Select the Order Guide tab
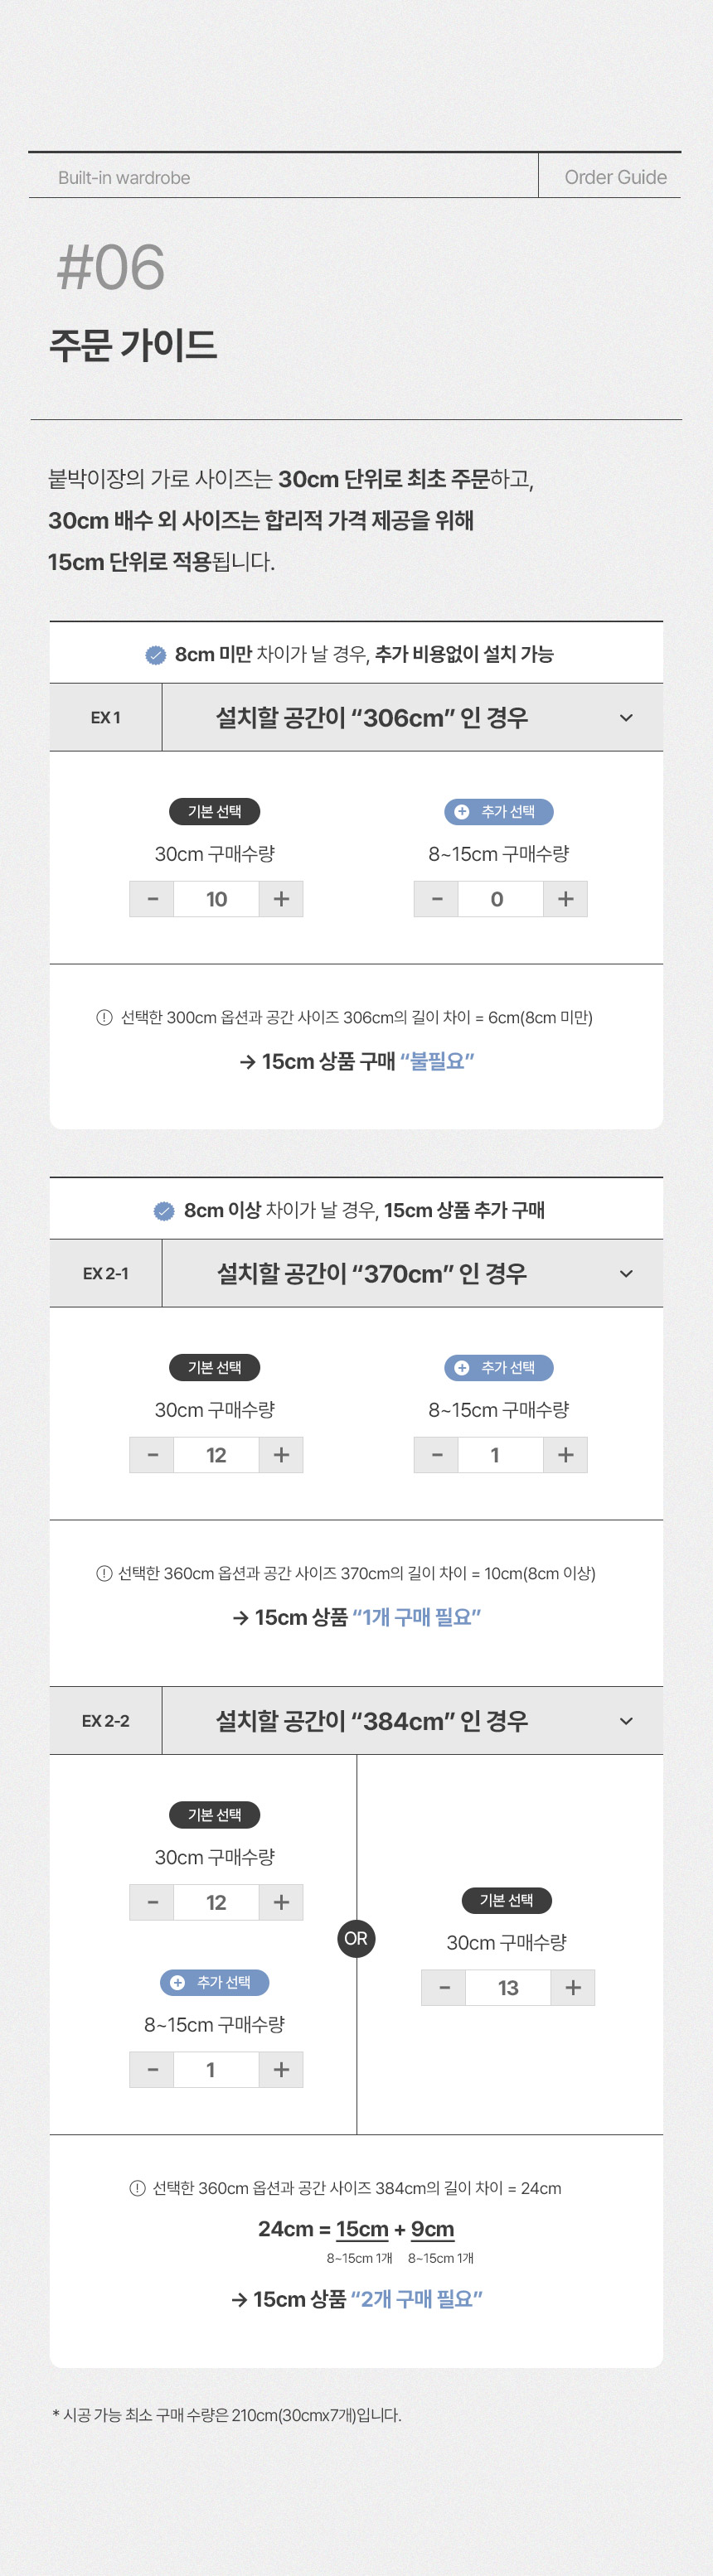 tap(615, 177)
